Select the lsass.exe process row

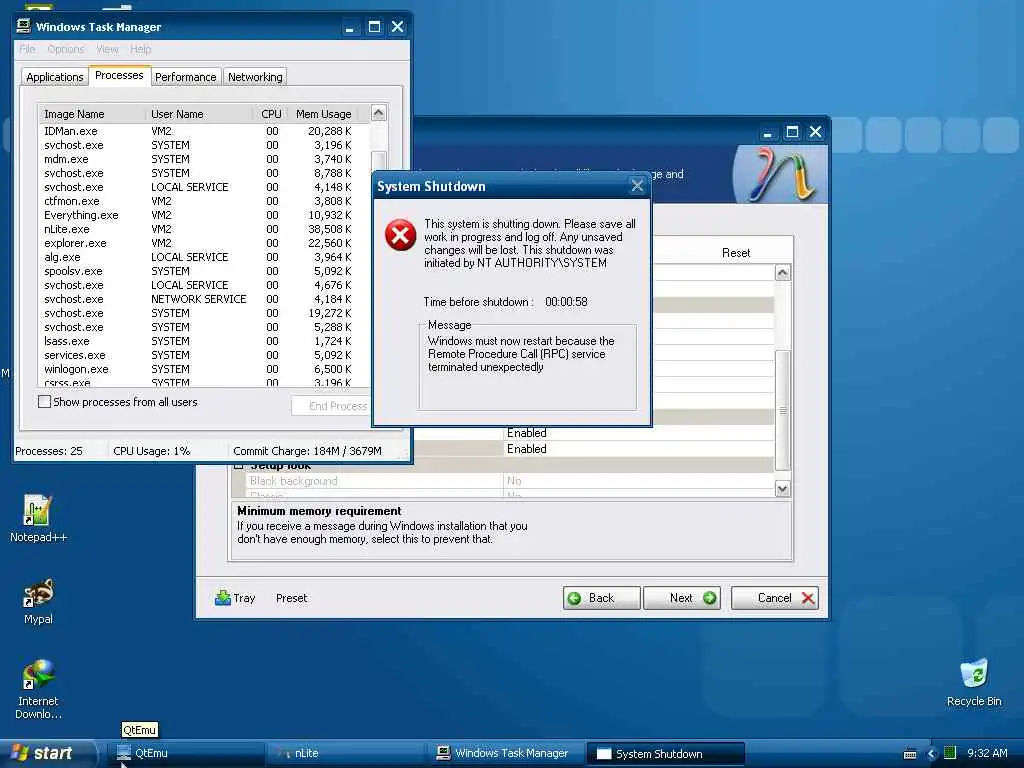tap(204, 341)
